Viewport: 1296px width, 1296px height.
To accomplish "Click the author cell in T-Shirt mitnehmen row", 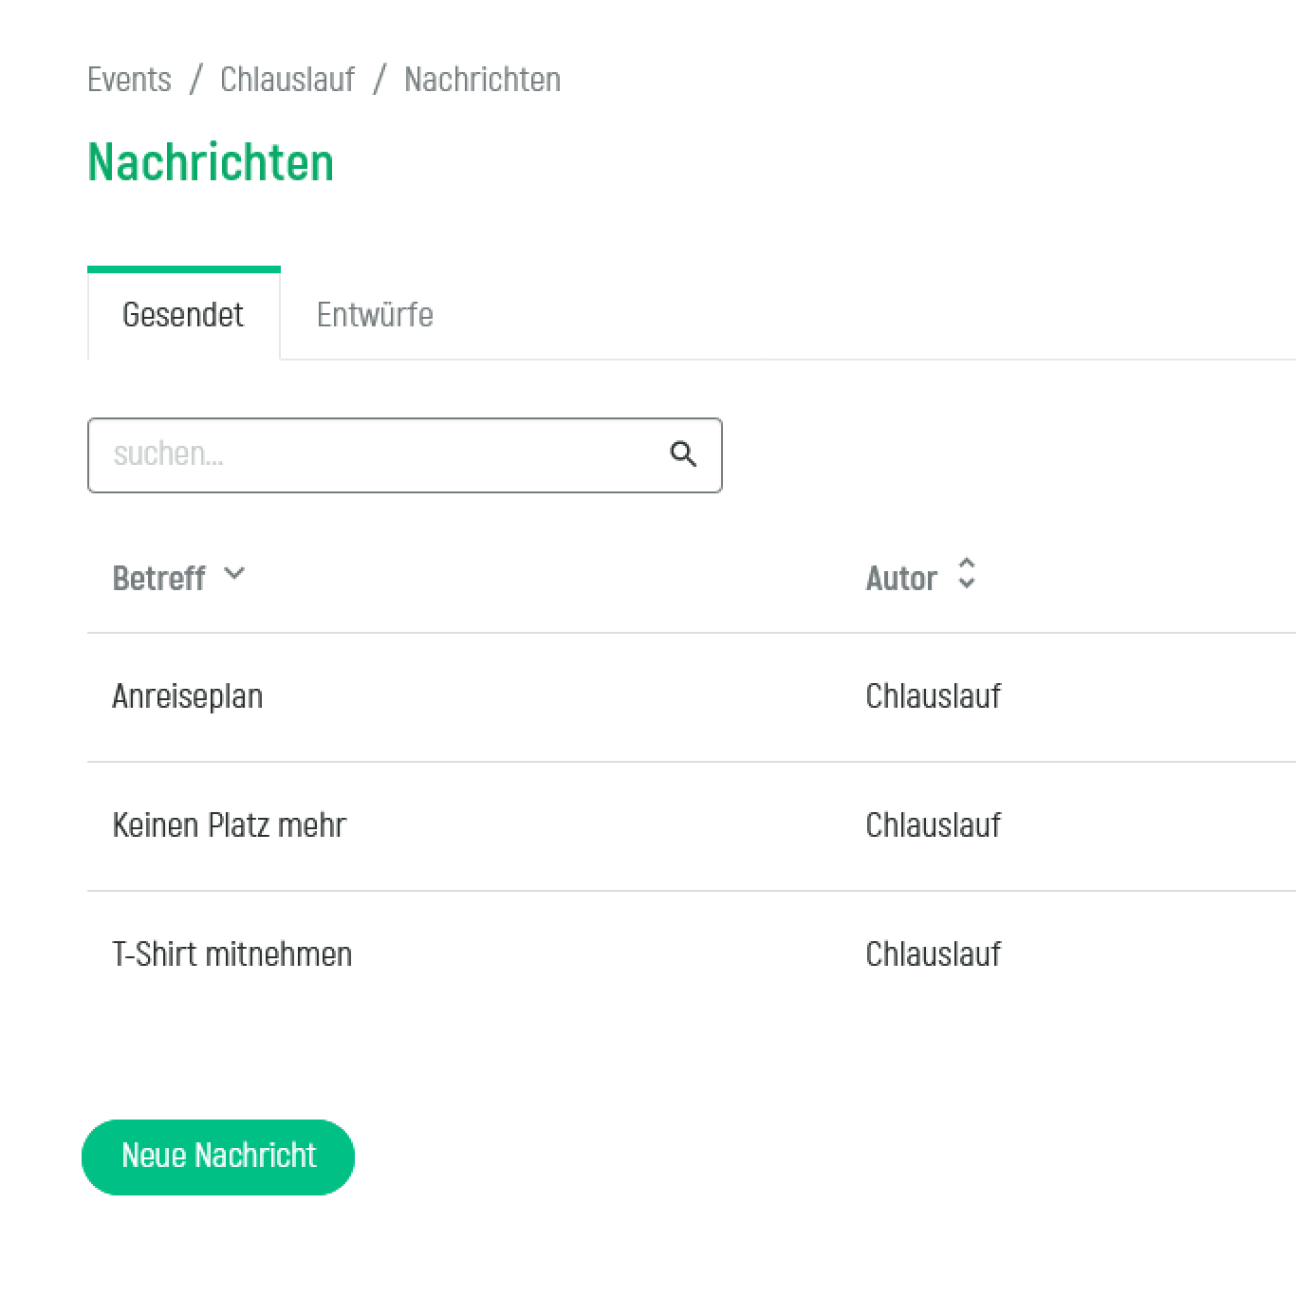I will click(x=933, y=954).
